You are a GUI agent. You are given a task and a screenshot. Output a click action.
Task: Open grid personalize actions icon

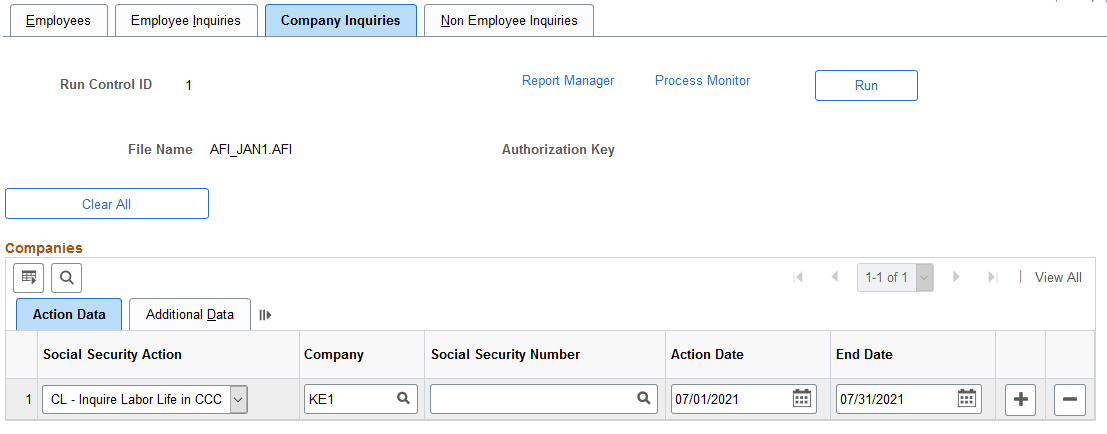[28, 277]
